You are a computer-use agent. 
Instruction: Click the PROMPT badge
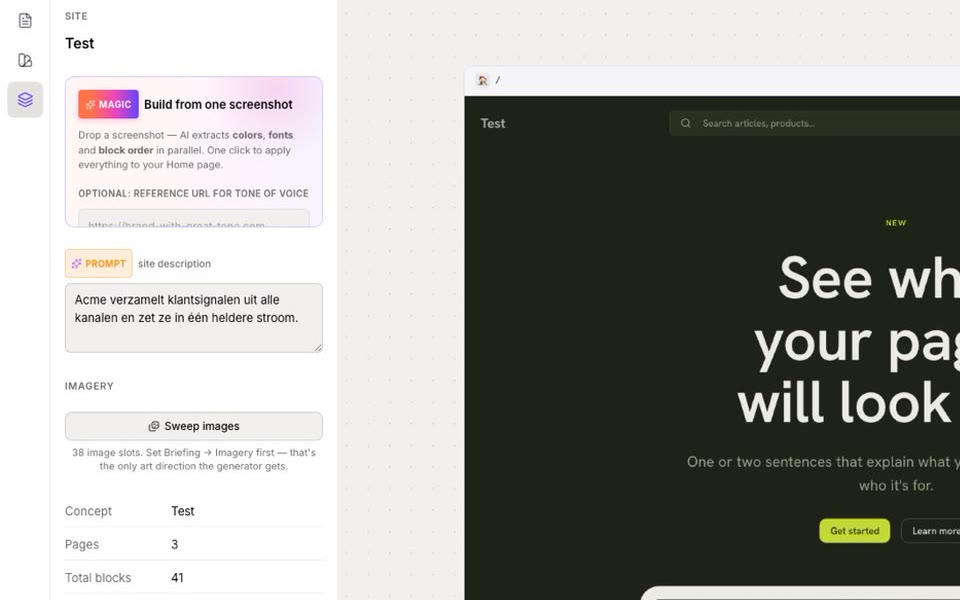[x=99, y=263]
